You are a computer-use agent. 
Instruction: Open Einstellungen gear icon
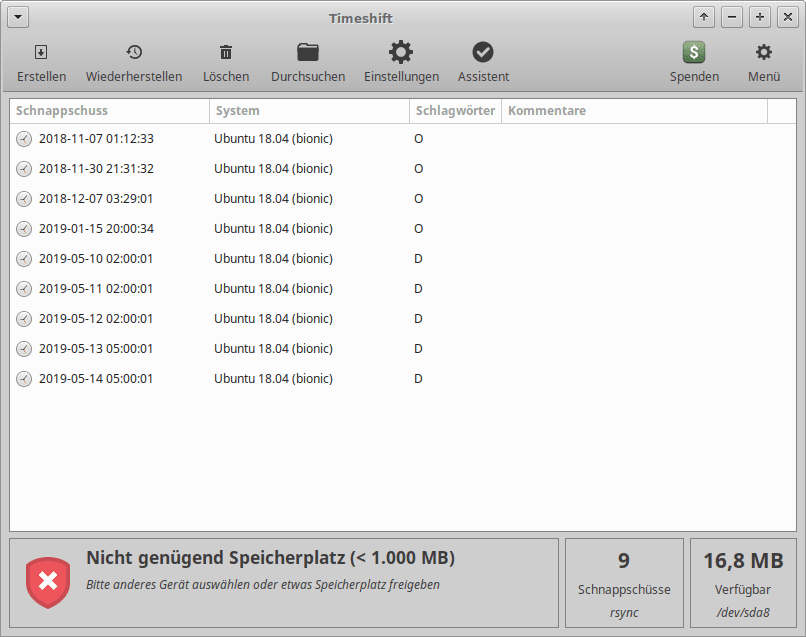(401, 52)
